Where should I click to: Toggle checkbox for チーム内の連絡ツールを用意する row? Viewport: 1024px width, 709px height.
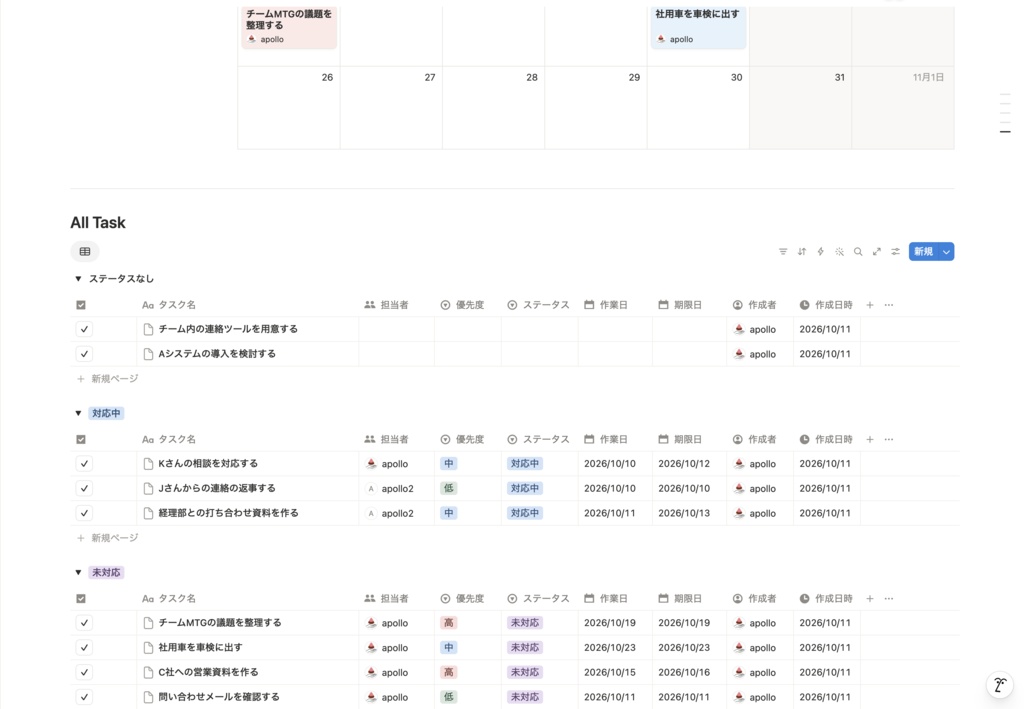[84, 329]
